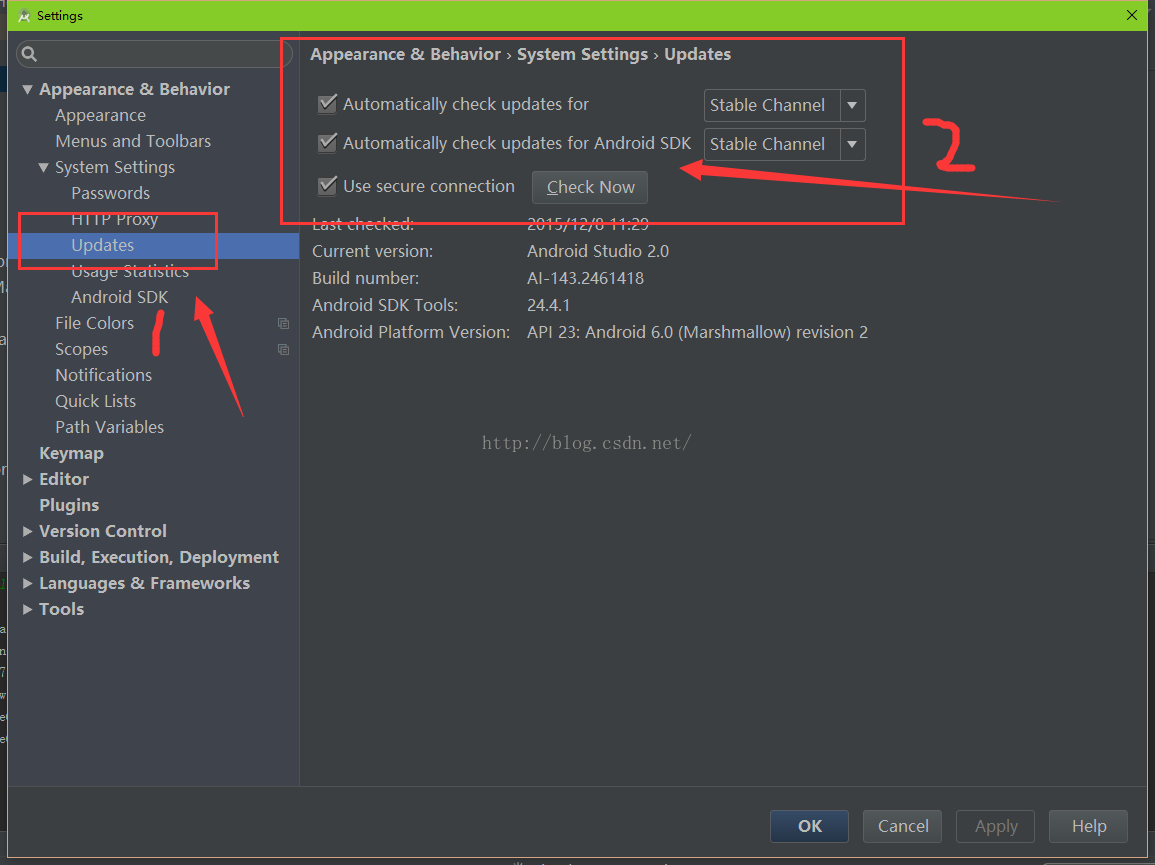Expand the Tools tree node

[x=27, y=609]
